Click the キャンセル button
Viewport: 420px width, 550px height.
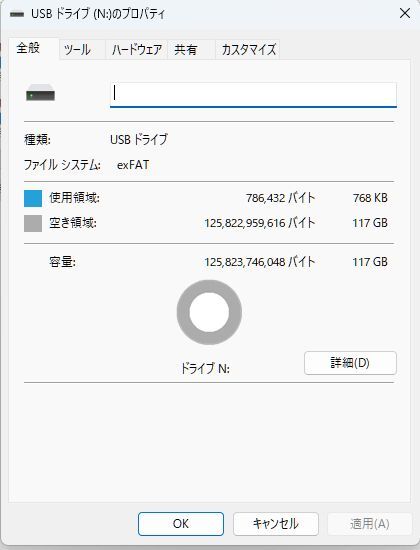276,524
